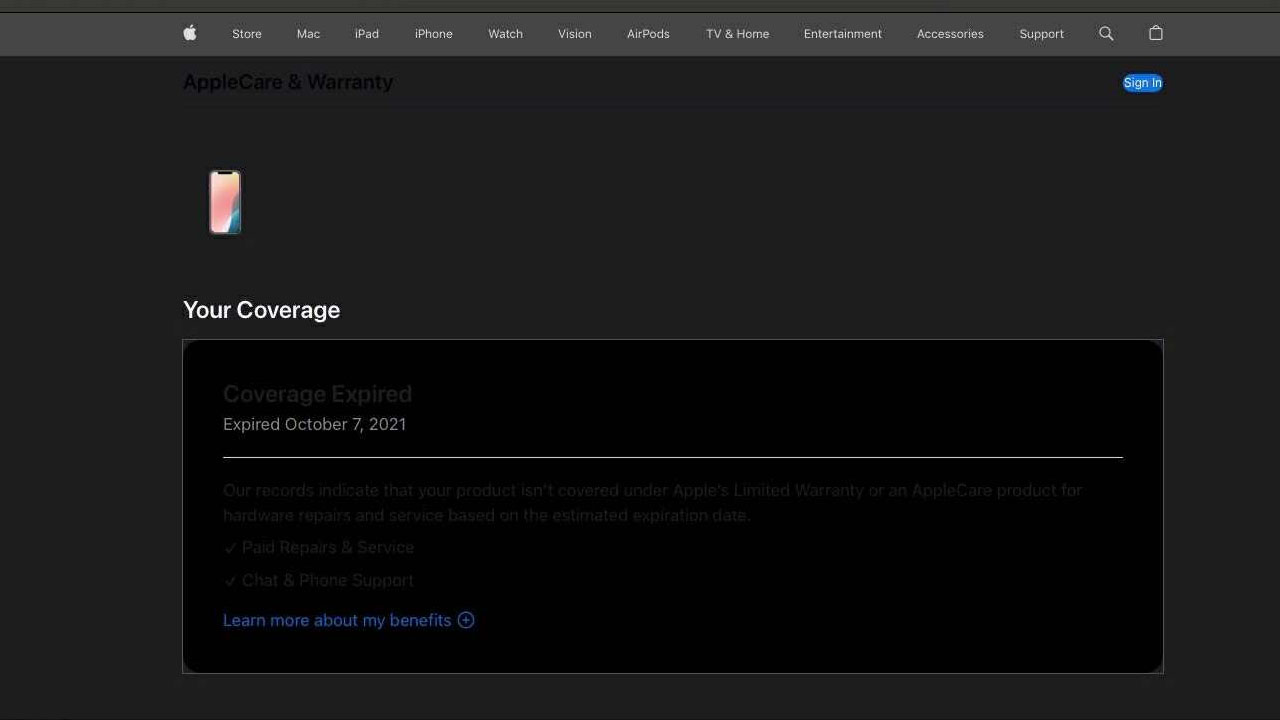Click the AppleCare & Warranty title
Image resolution: width=1280 pixels, height=720 pixels.
pos(288,82)
